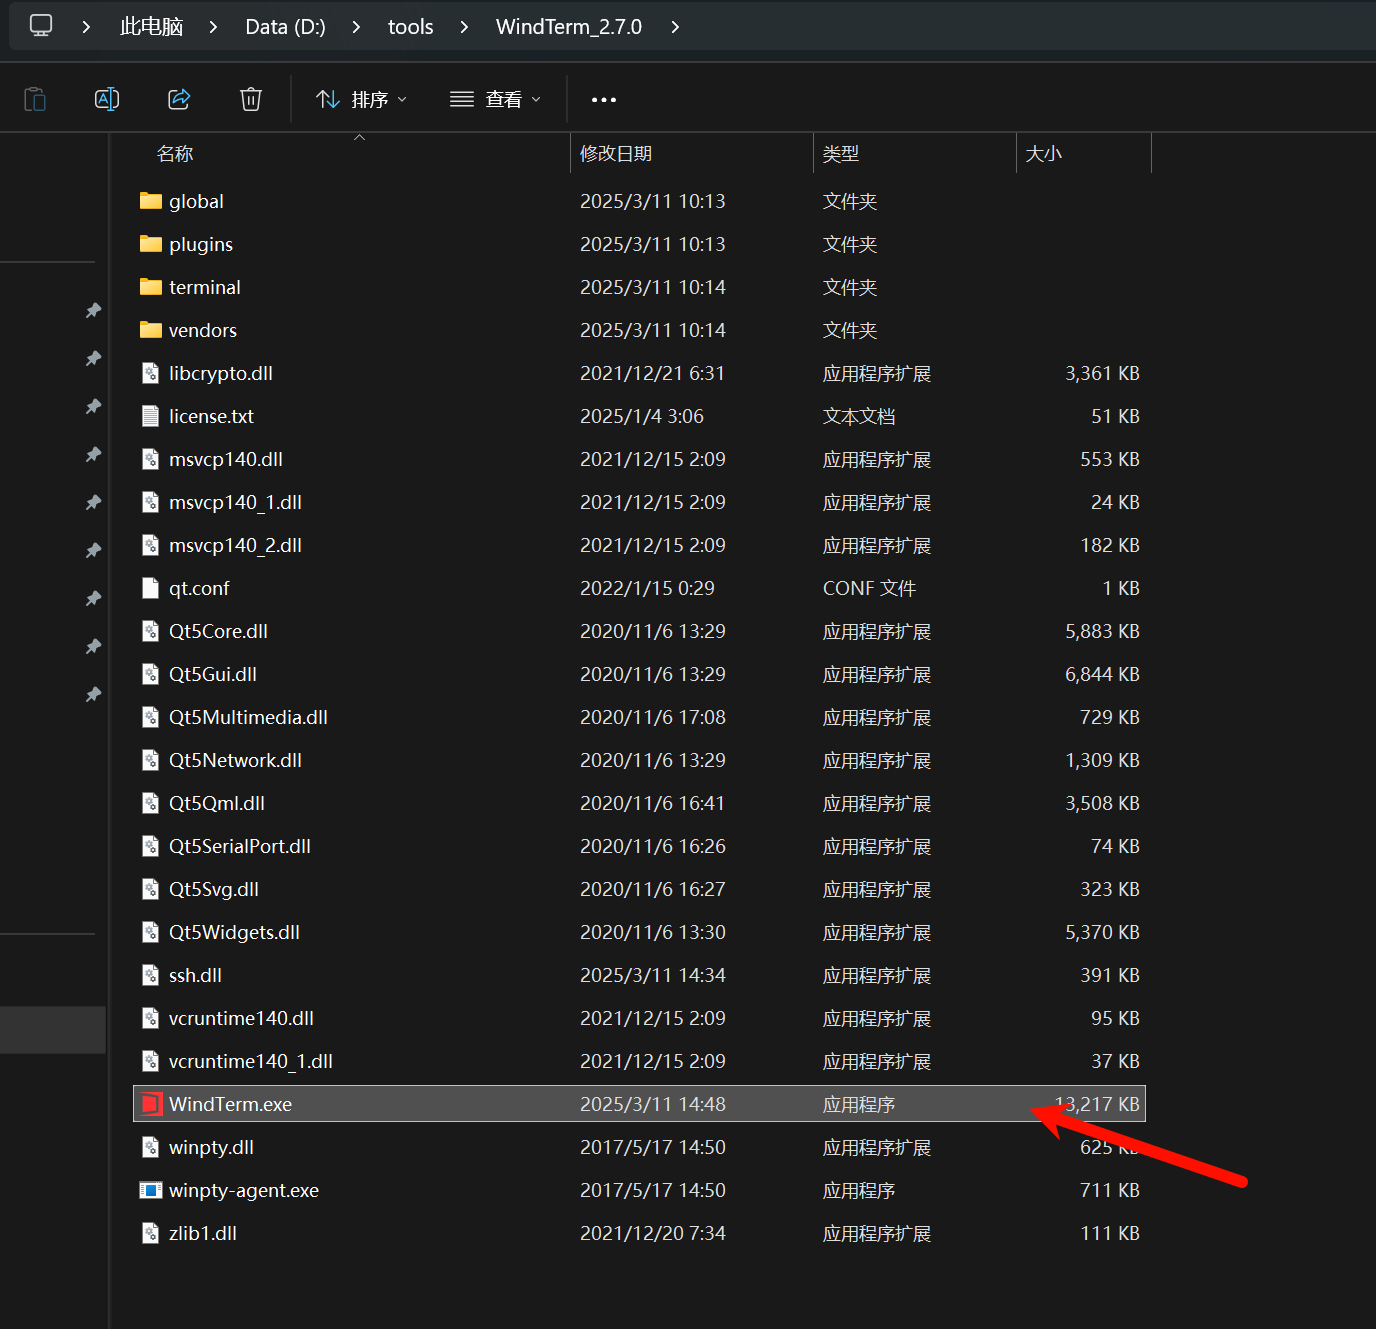Go to the tools breadcrumb folder
Viewport: 1376px width, 1329px height.
(411, 27)
